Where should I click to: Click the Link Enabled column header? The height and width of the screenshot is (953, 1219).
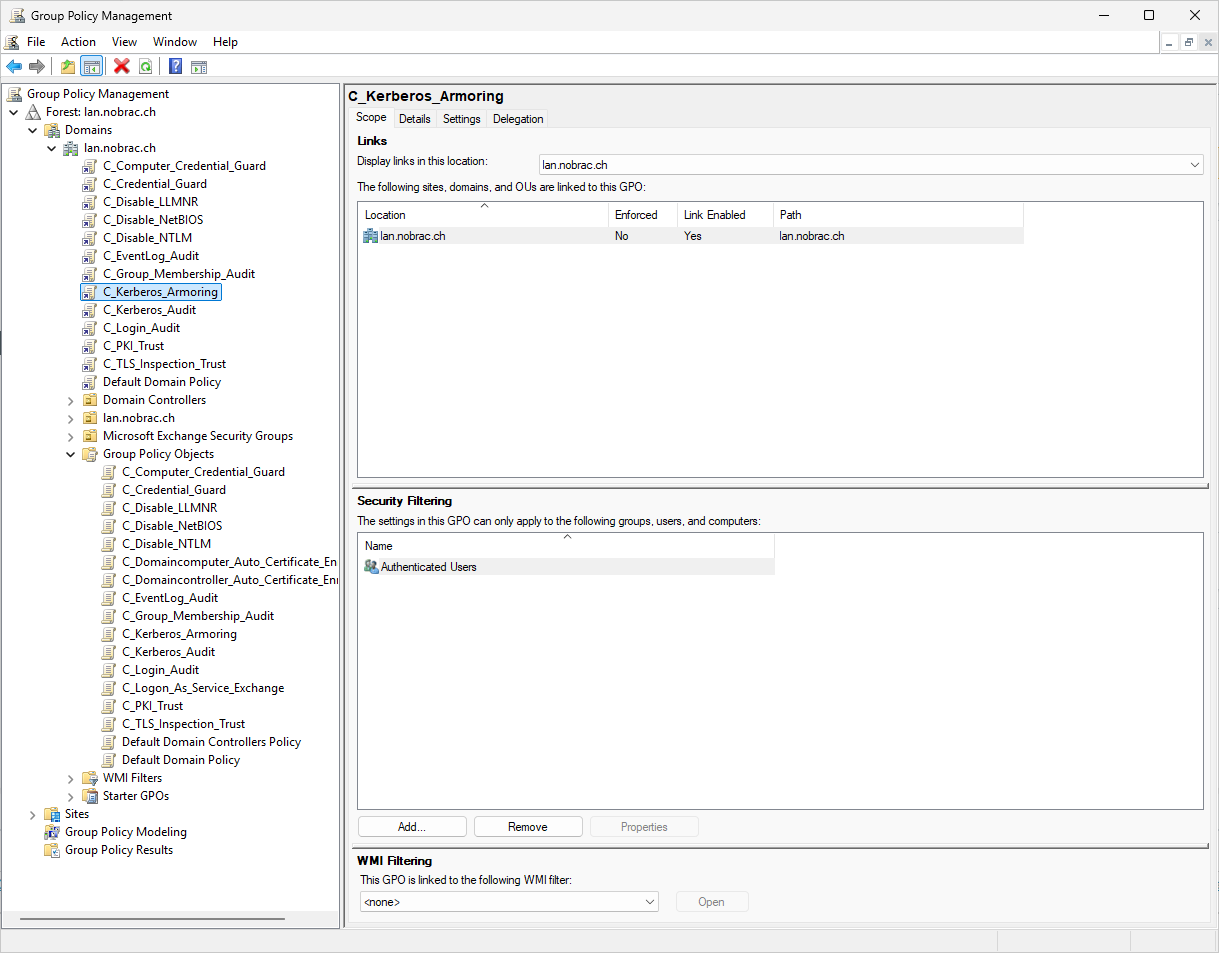[x=724, y=215]
